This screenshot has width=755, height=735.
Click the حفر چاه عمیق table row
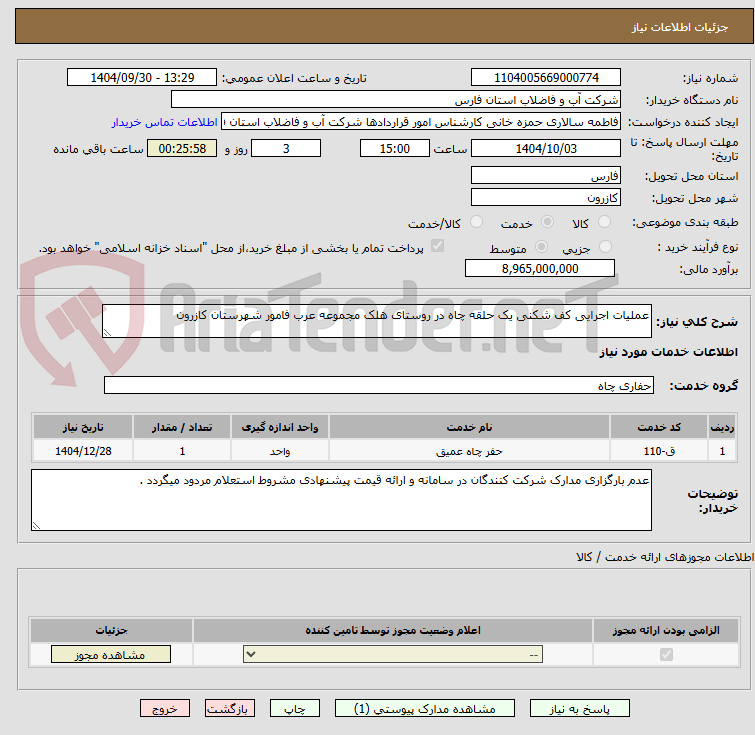click(x=385, y=451)
